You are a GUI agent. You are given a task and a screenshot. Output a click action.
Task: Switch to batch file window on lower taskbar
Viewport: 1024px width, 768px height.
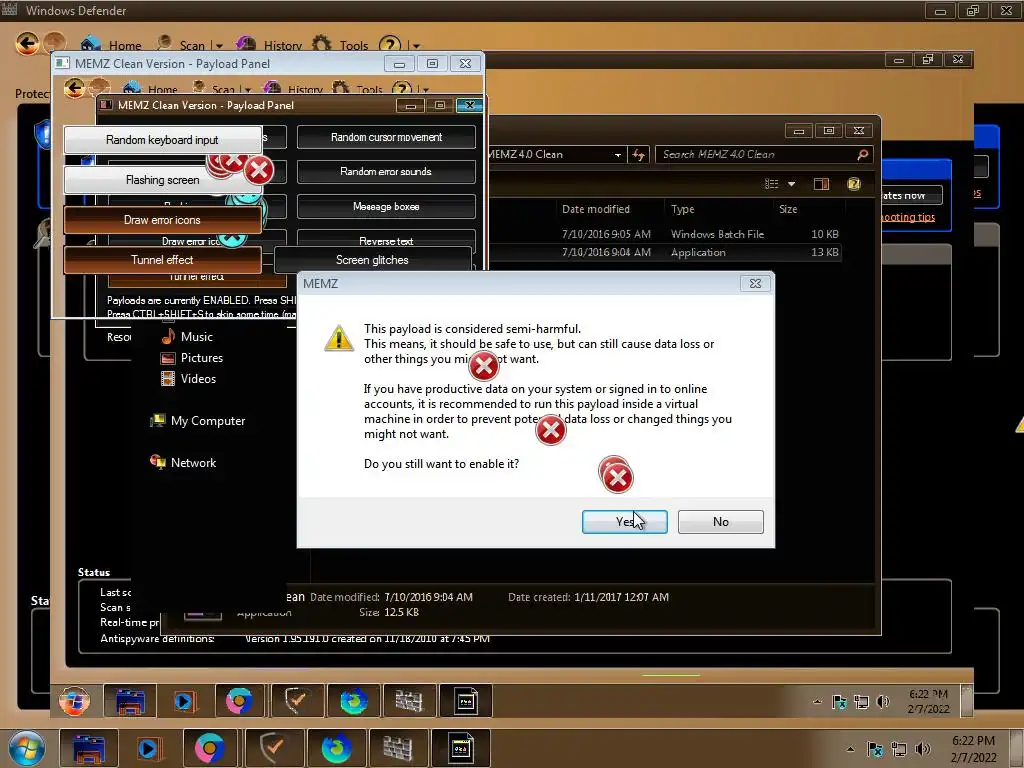click(x=460, y=748)
